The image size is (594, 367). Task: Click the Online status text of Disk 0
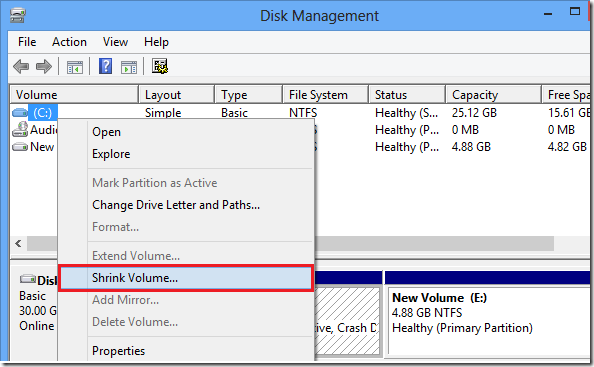pos(37,326)
